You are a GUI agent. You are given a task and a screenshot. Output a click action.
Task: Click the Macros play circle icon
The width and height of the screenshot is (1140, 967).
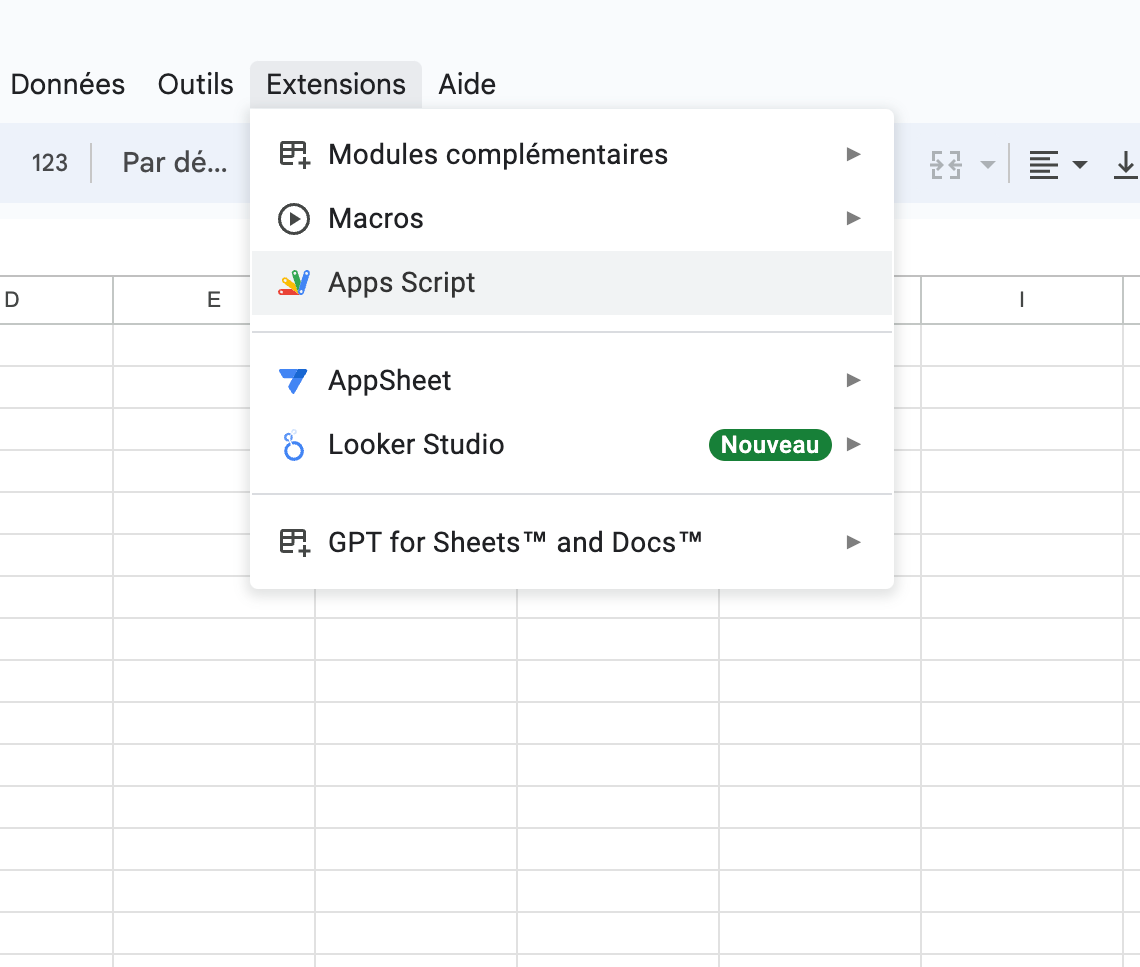point(294,219)
